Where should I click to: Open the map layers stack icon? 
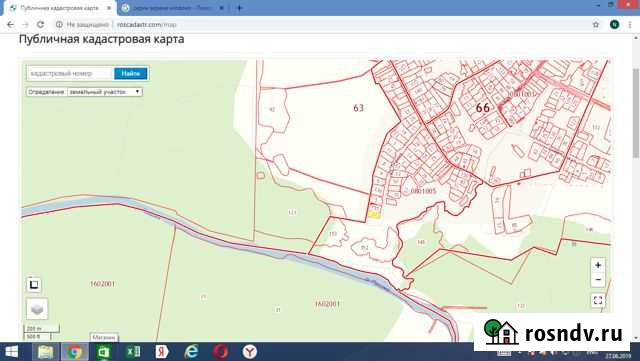37,309
